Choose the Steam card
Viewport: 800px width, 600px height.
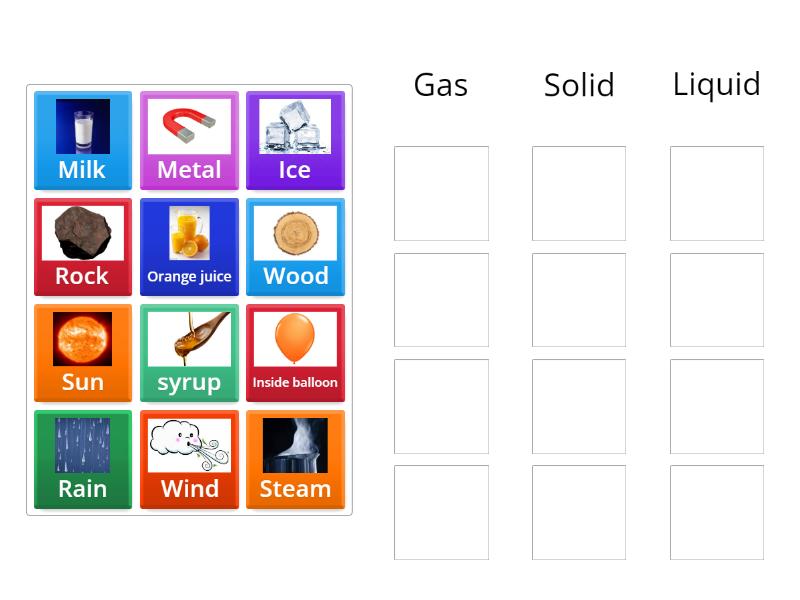(295, 459)
